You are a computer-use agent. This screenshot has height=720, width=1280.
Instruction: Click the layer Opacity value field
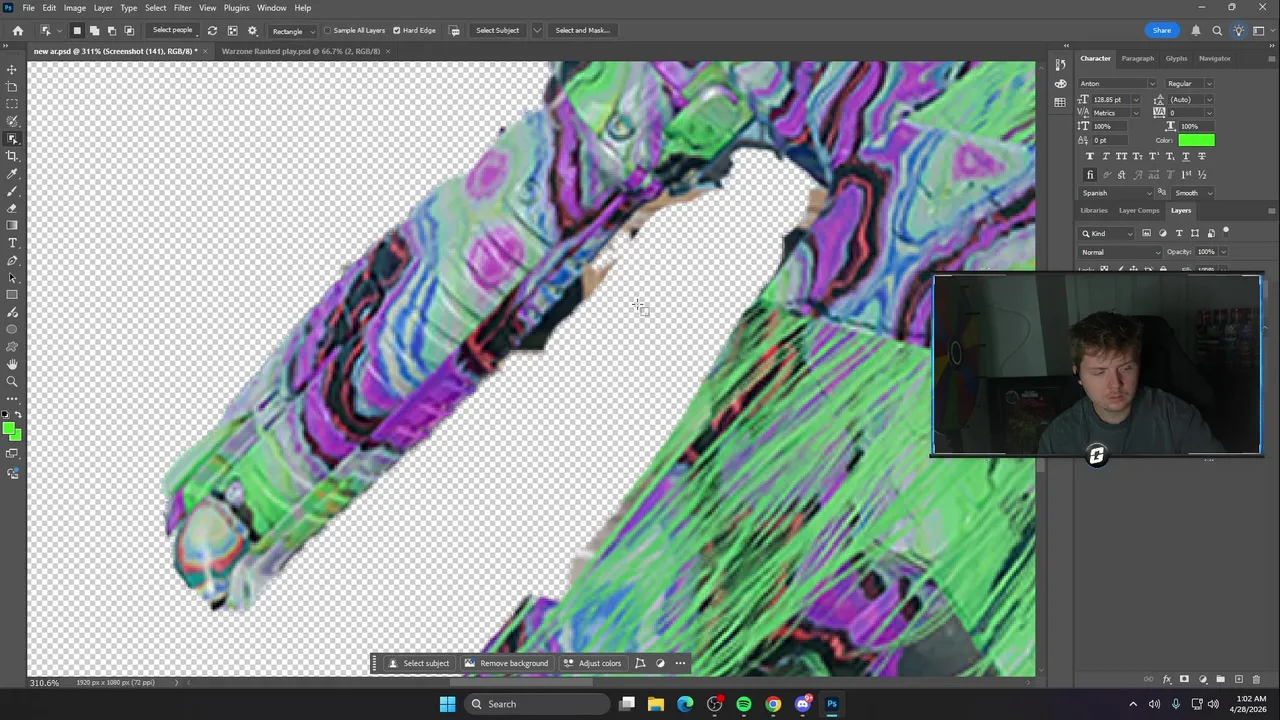[1206, 252]
